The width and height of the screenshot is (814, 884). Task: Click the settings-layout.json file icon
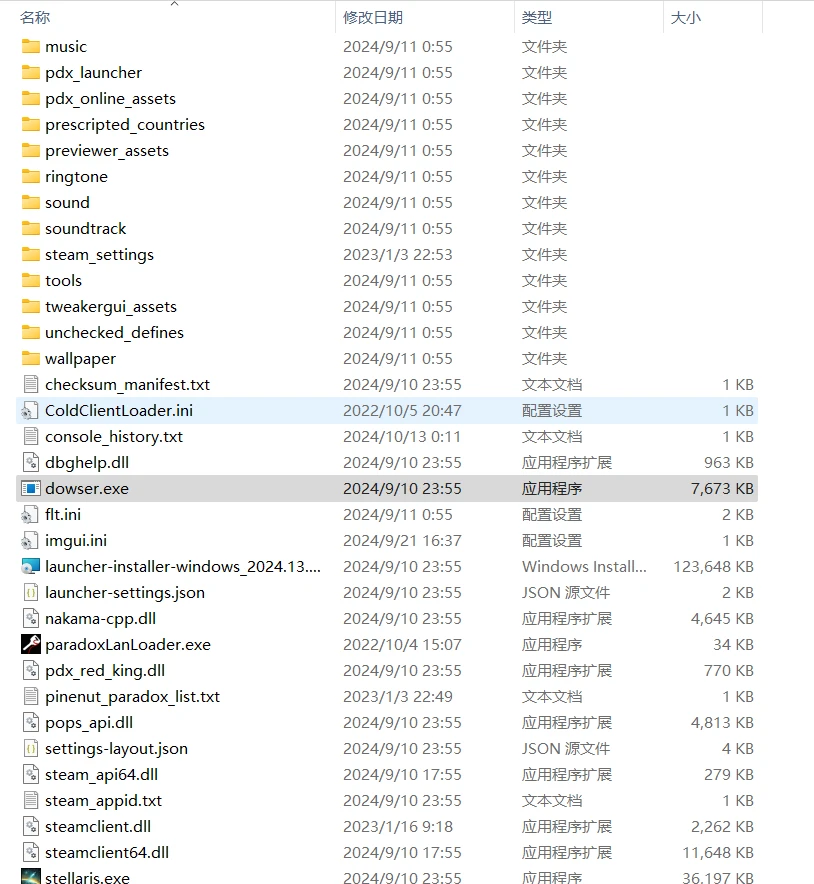(31, 748)
